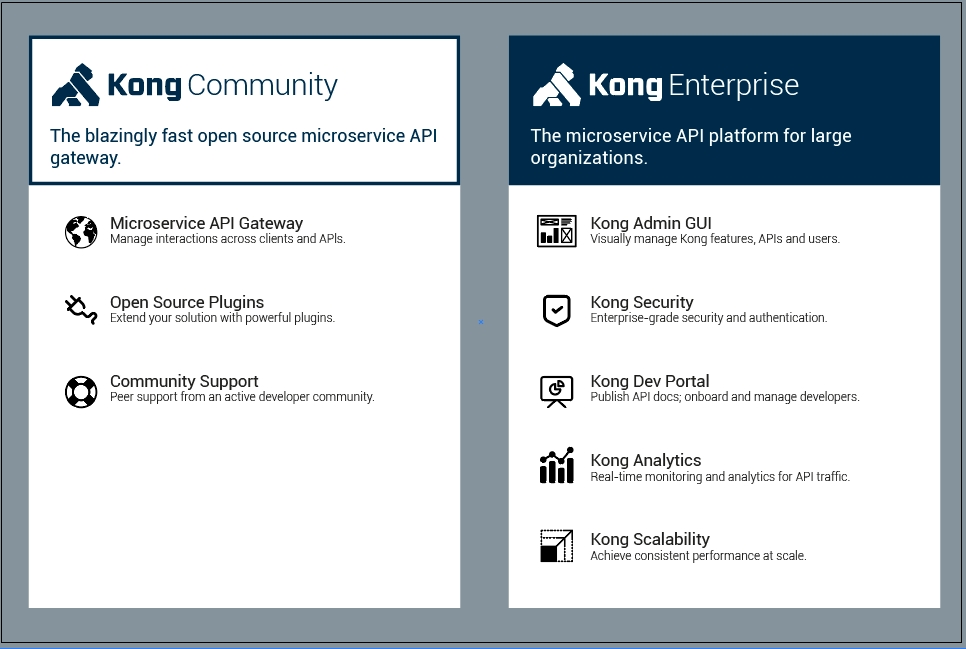This screenshot has height=649, width=966.
Task: Click 'Peer support from an active developer community.'
Action: tap(242, 397)
